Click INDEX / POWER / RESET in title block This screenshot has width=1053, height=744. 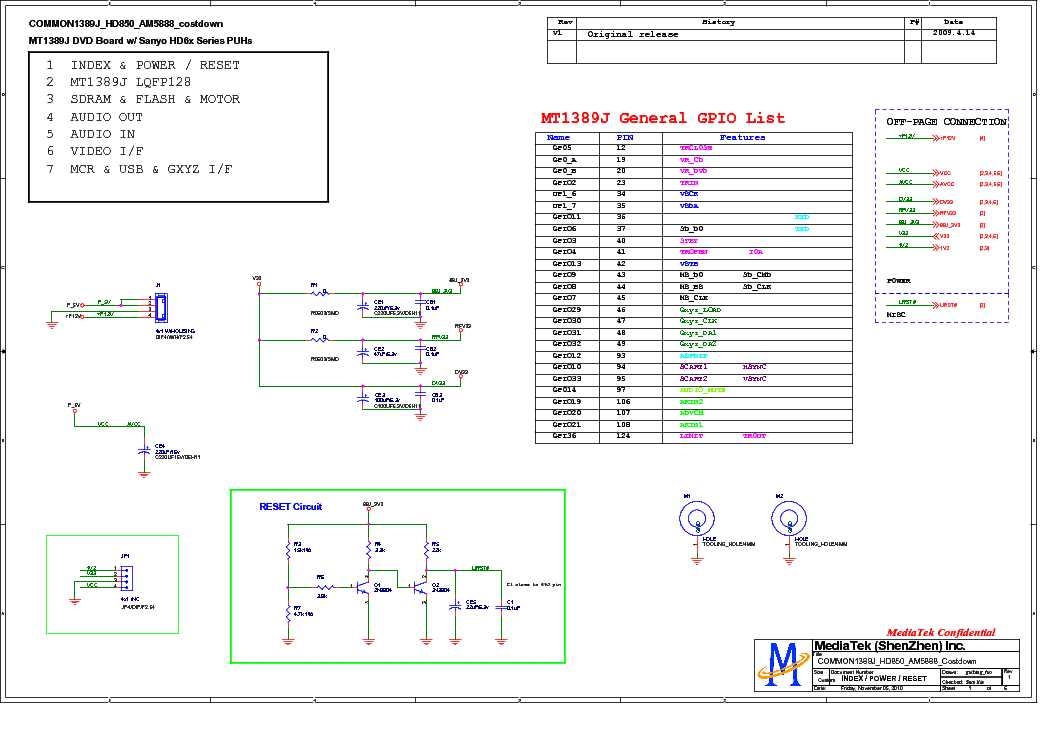pos(884,678)
